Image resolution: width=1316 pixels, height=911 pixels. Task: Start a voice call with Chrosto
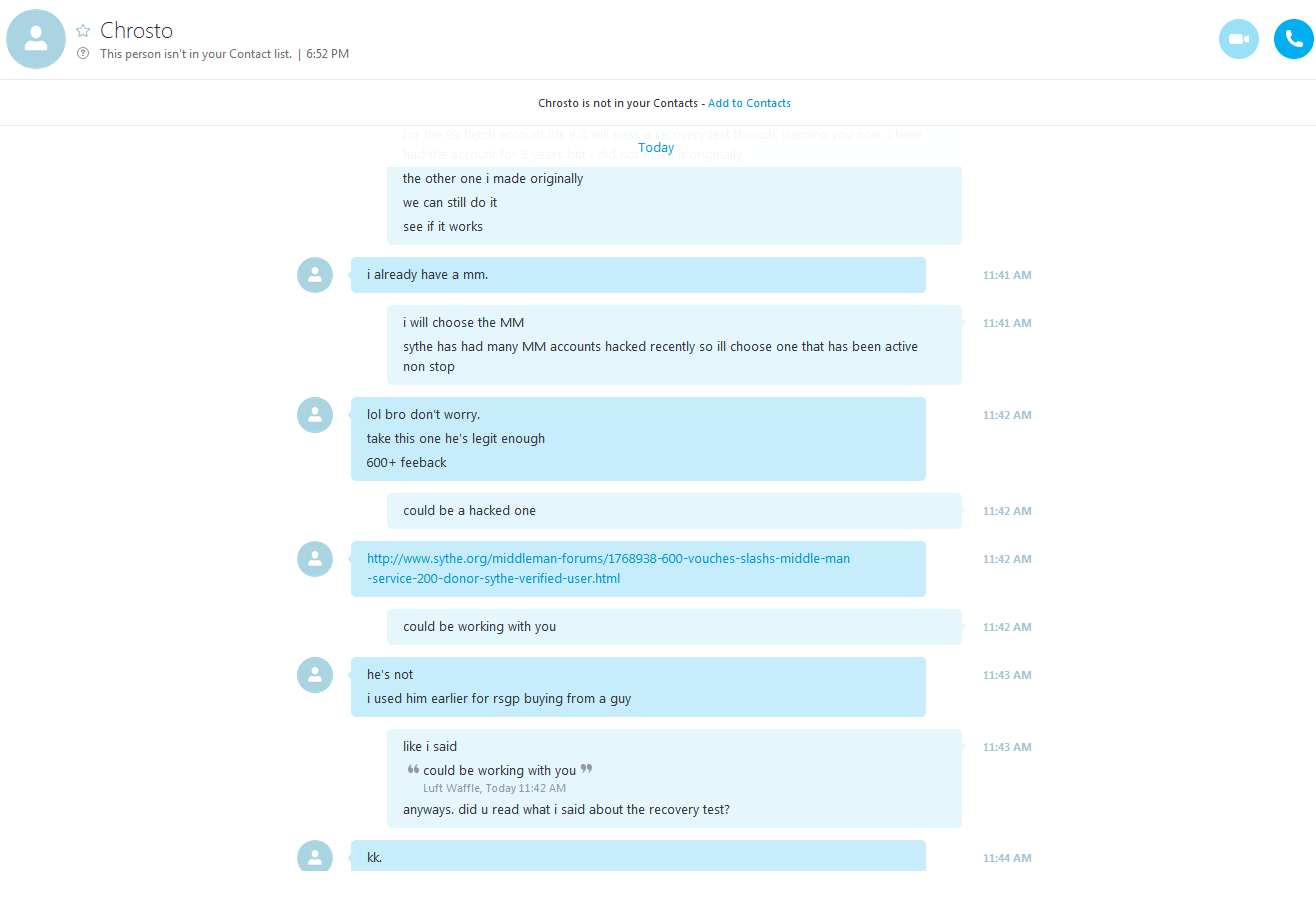[1293, 39]
